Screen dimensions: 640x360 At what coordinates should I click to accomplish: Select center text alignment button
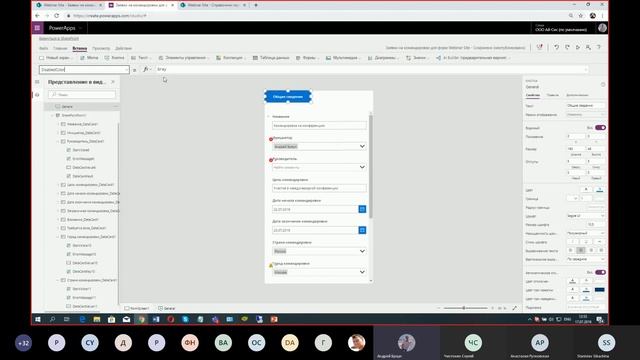pos(581,250)
